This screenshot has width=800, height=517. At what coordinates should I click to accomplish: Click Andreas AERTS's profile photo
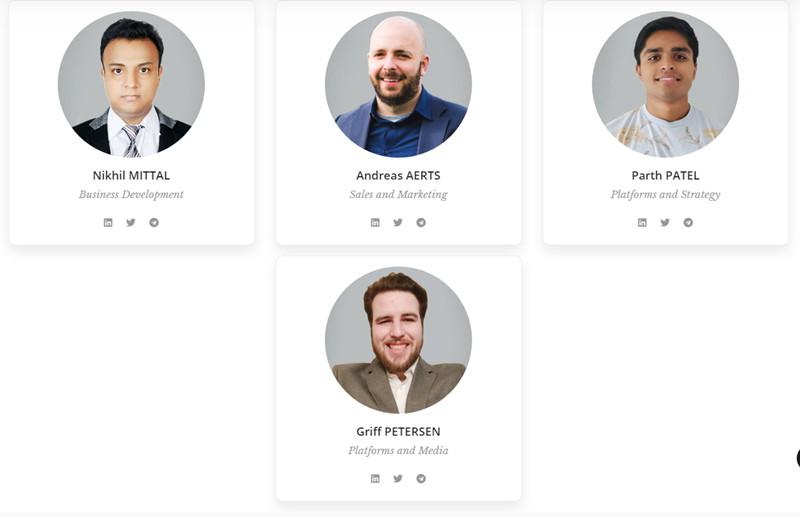[x=398, y=84]
